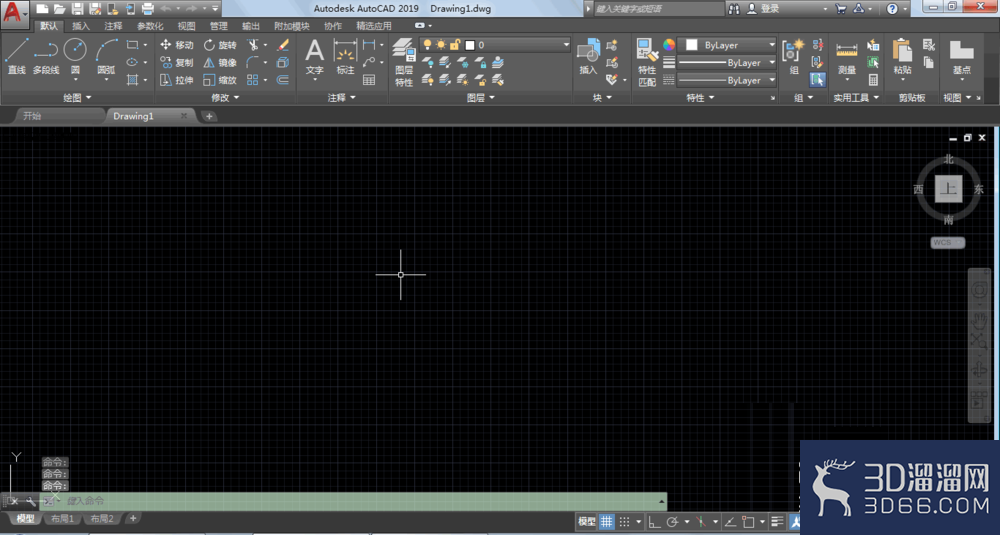Toggle object snap square icon in status bar

(x=748, y=522)
